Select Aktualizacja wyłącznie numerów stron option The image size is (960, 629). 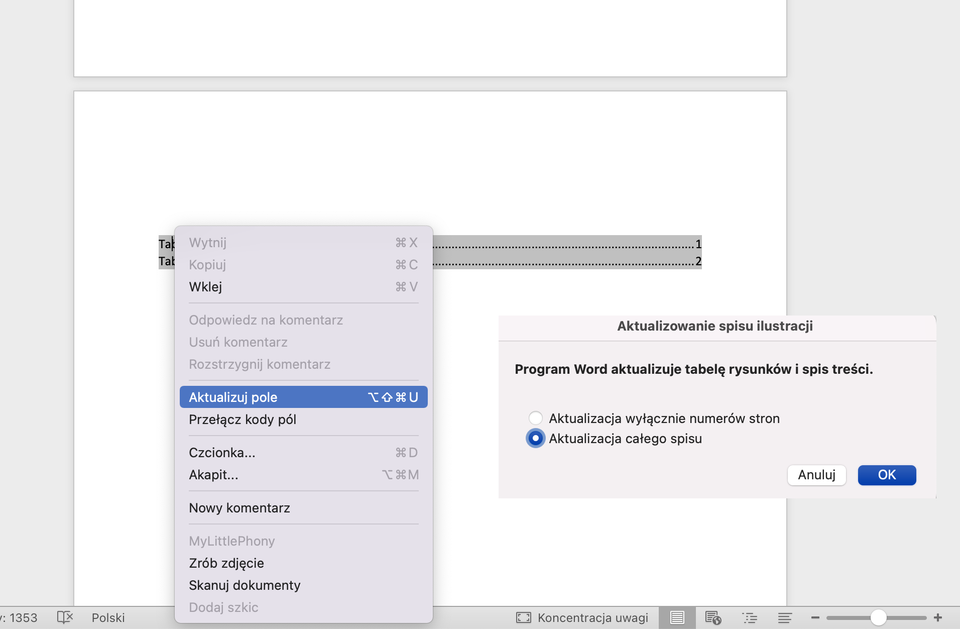click(x=536, y=418)
